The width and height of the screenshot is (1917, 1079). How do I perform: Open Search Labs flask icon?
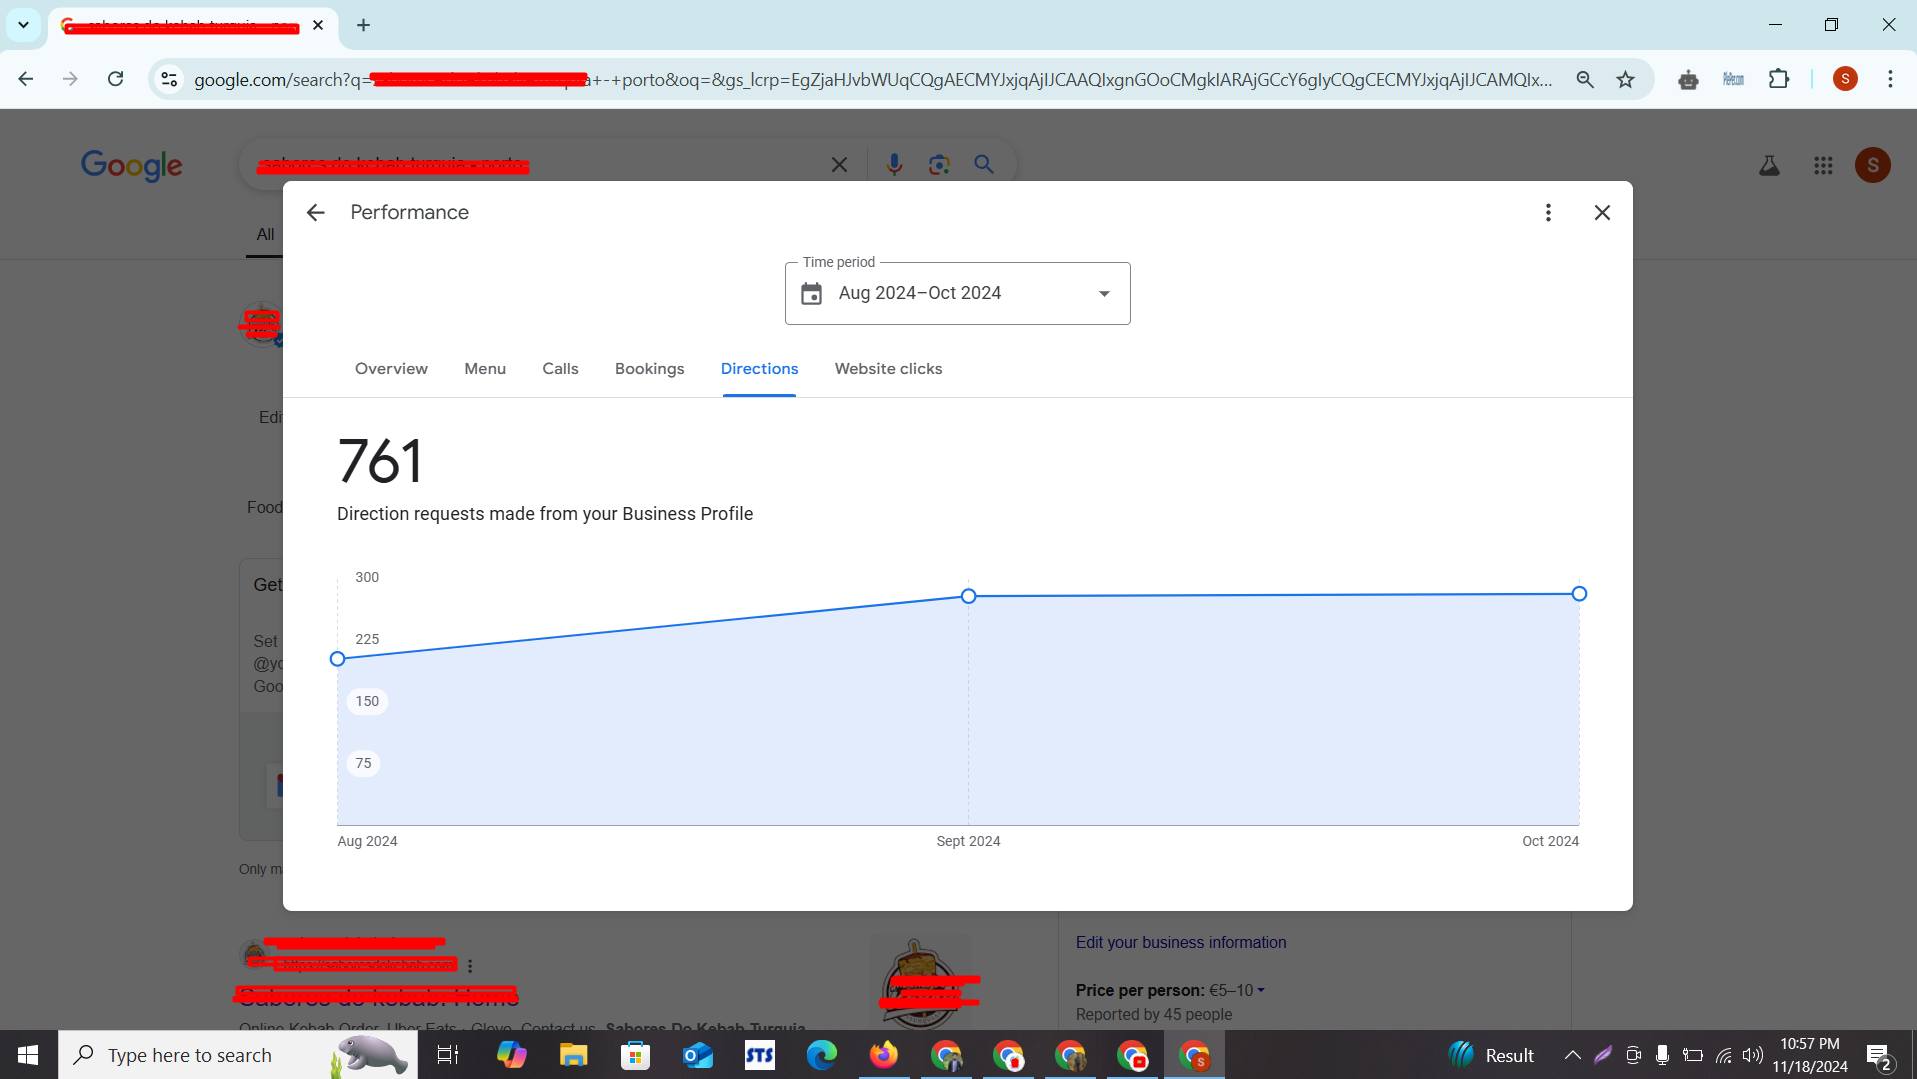[1769, 166]
